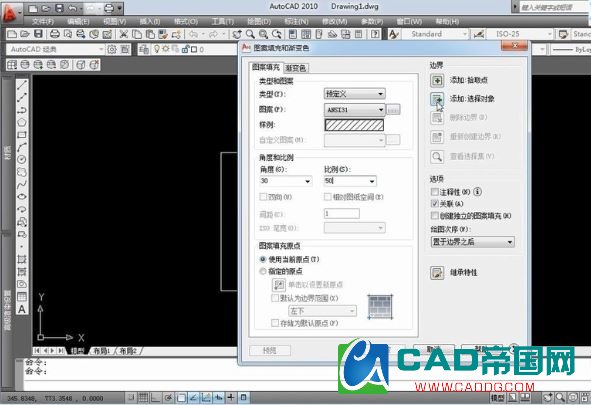The height and width of the screenshot is (405, 591).
Task: Click the Plot printer icon in toolbar
Action: coord(55,34)
